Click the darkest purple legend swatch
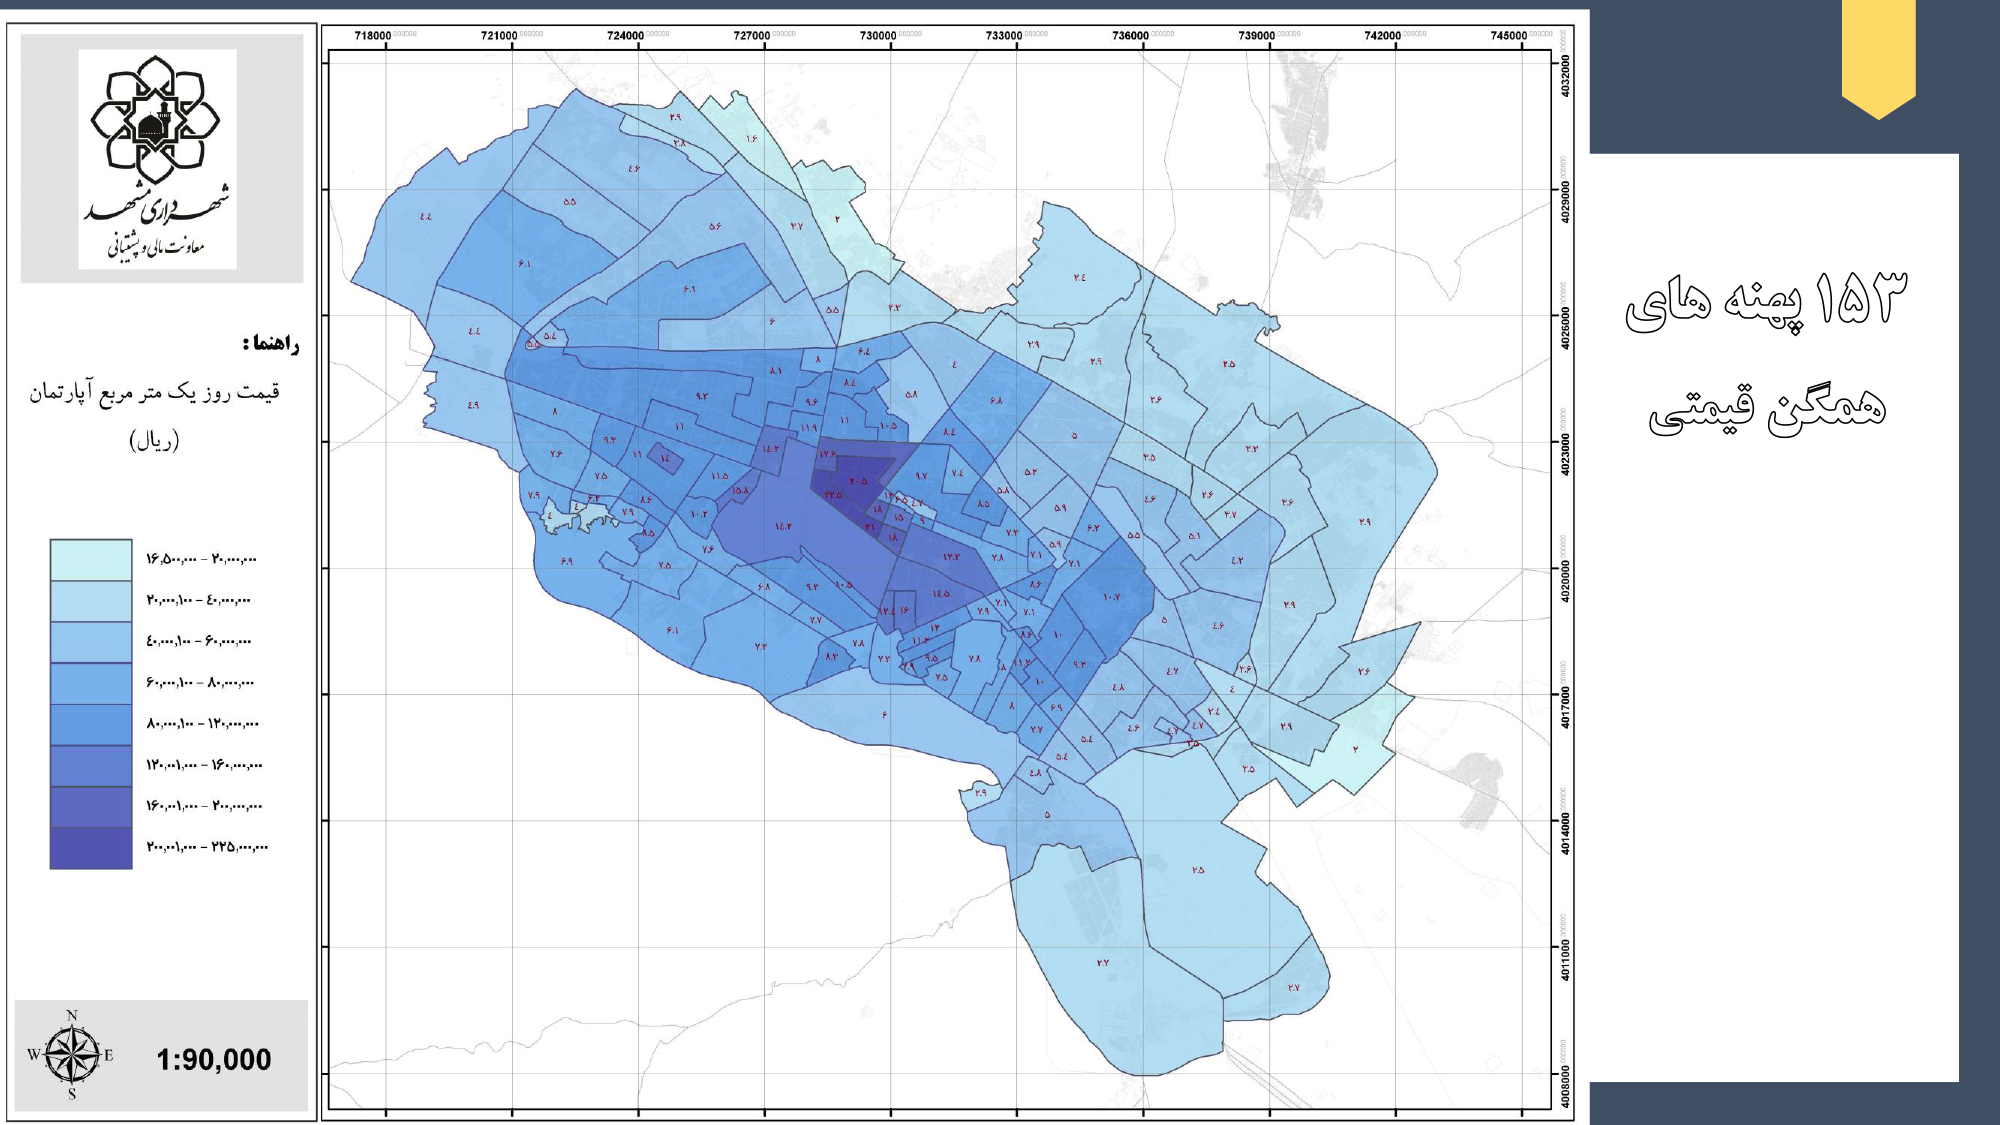This screenshot has height=1125, width=2000. tap(91, 847)
